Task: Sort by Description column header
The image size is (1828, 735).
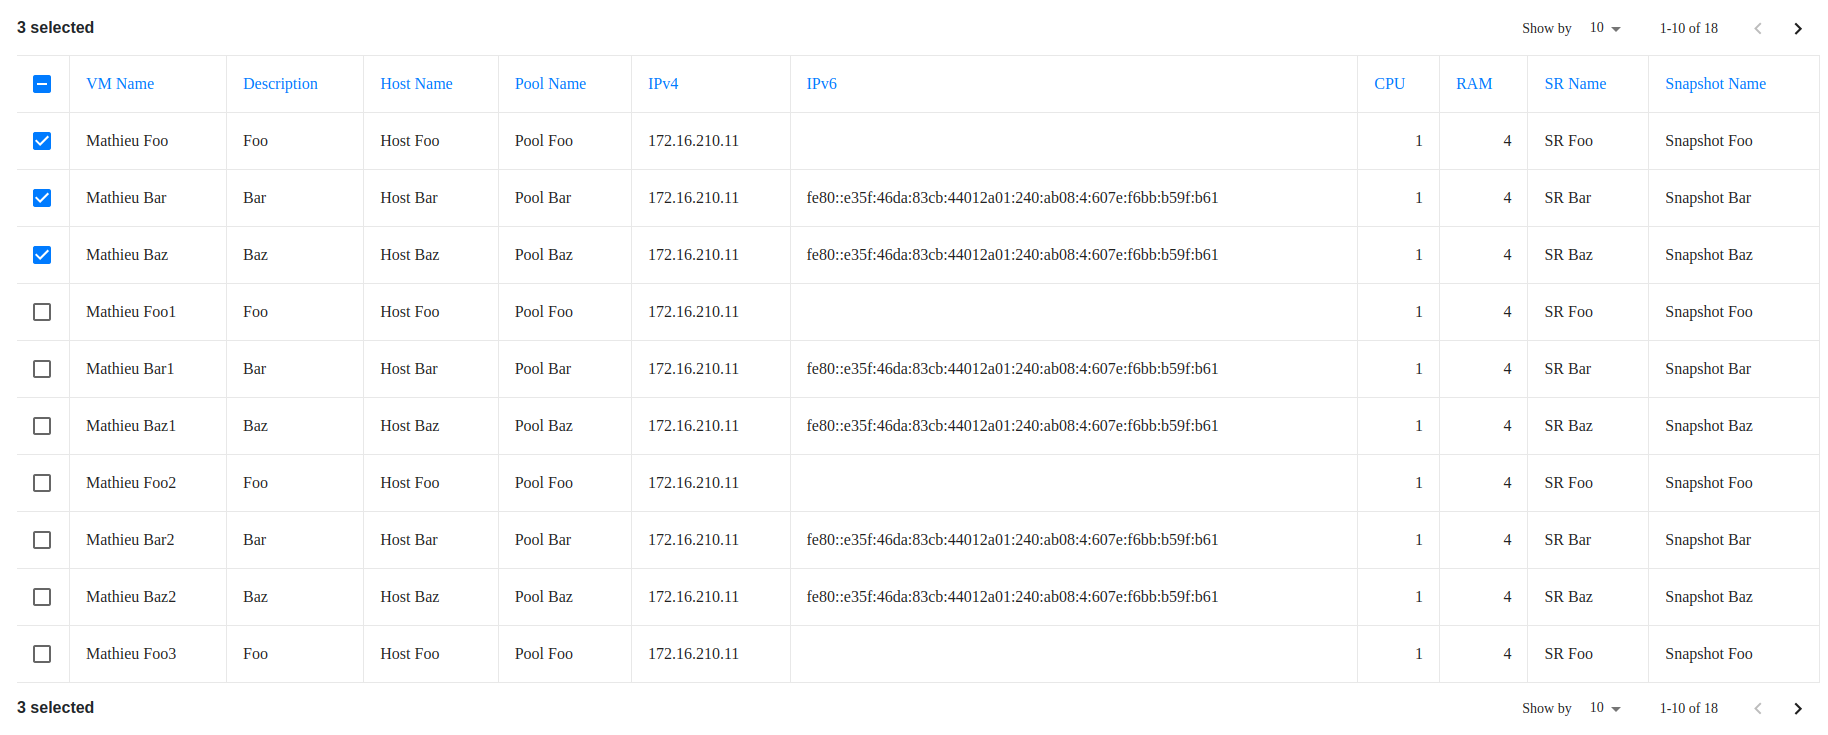Action: [280, 84]
